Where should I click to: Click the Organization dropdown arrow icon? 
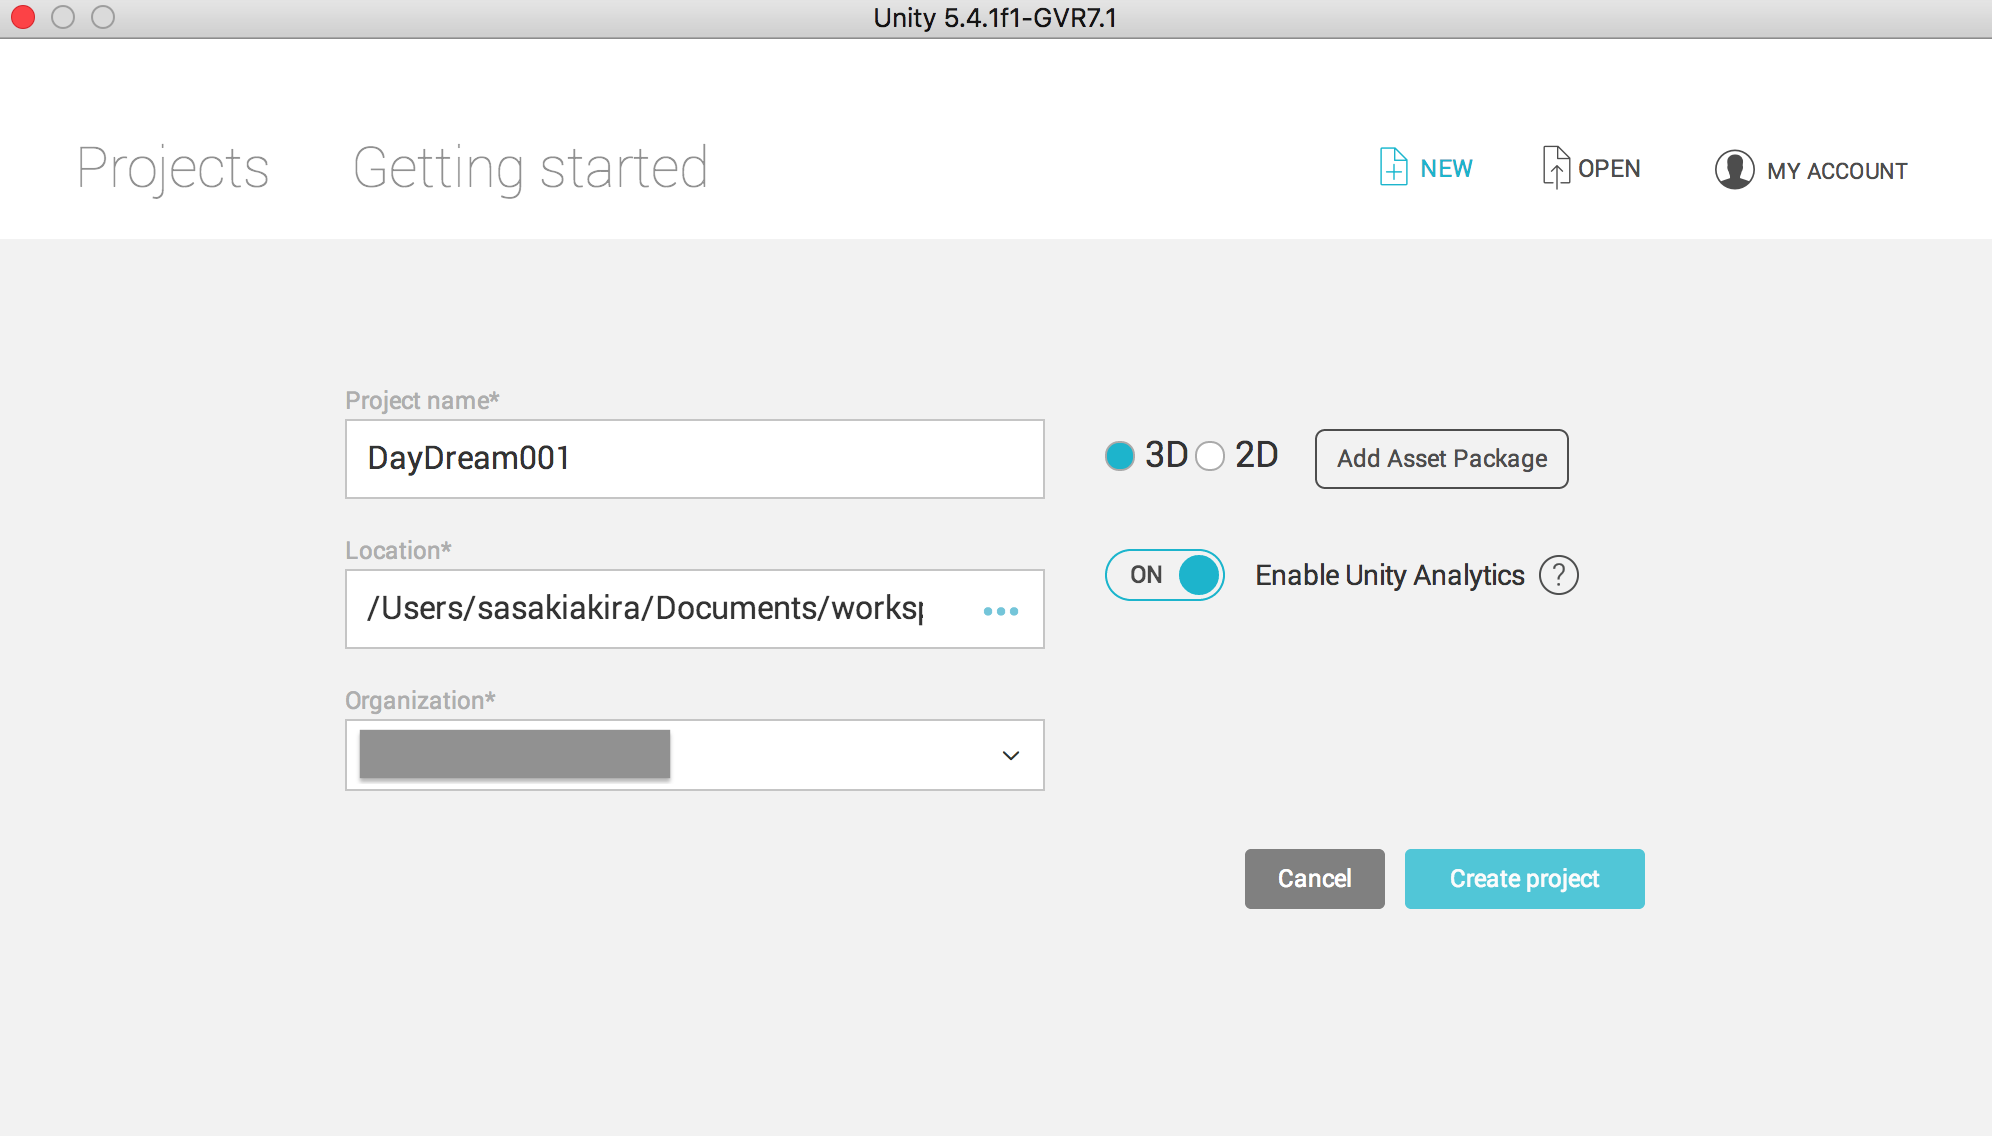(1010, 756)
